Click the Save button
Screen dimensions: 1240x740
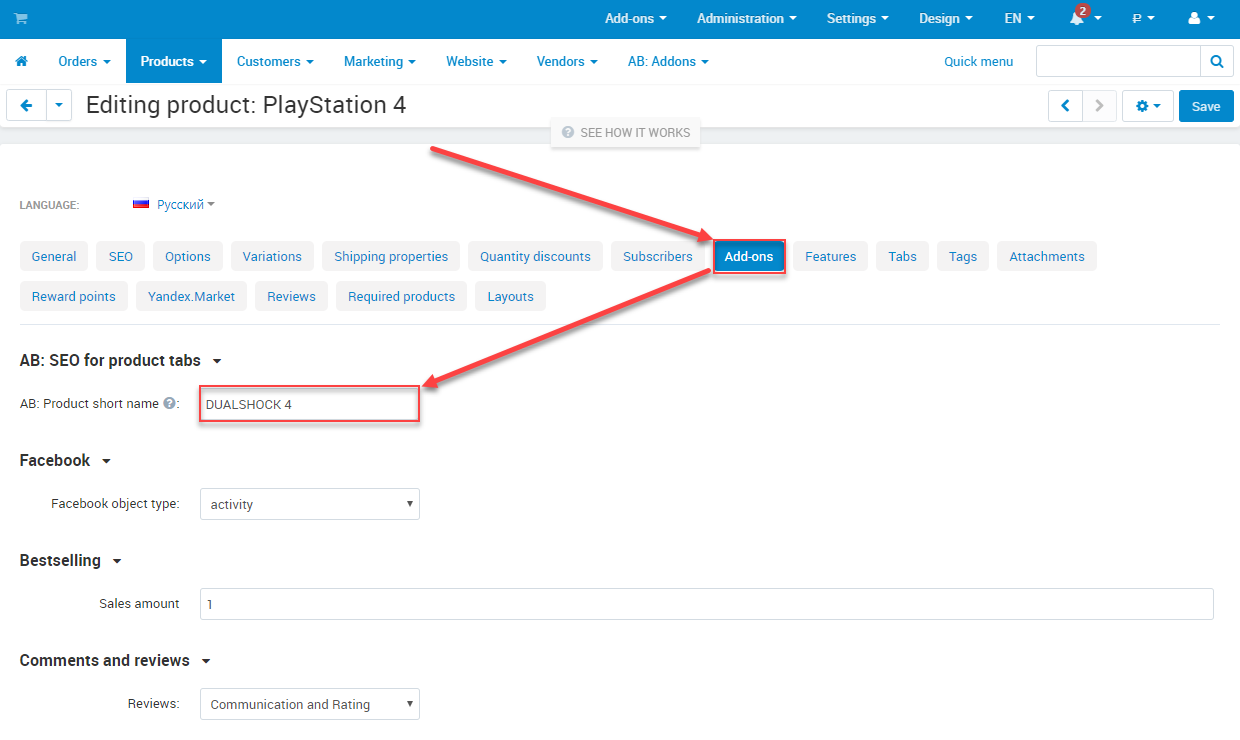click(1205, 105)
